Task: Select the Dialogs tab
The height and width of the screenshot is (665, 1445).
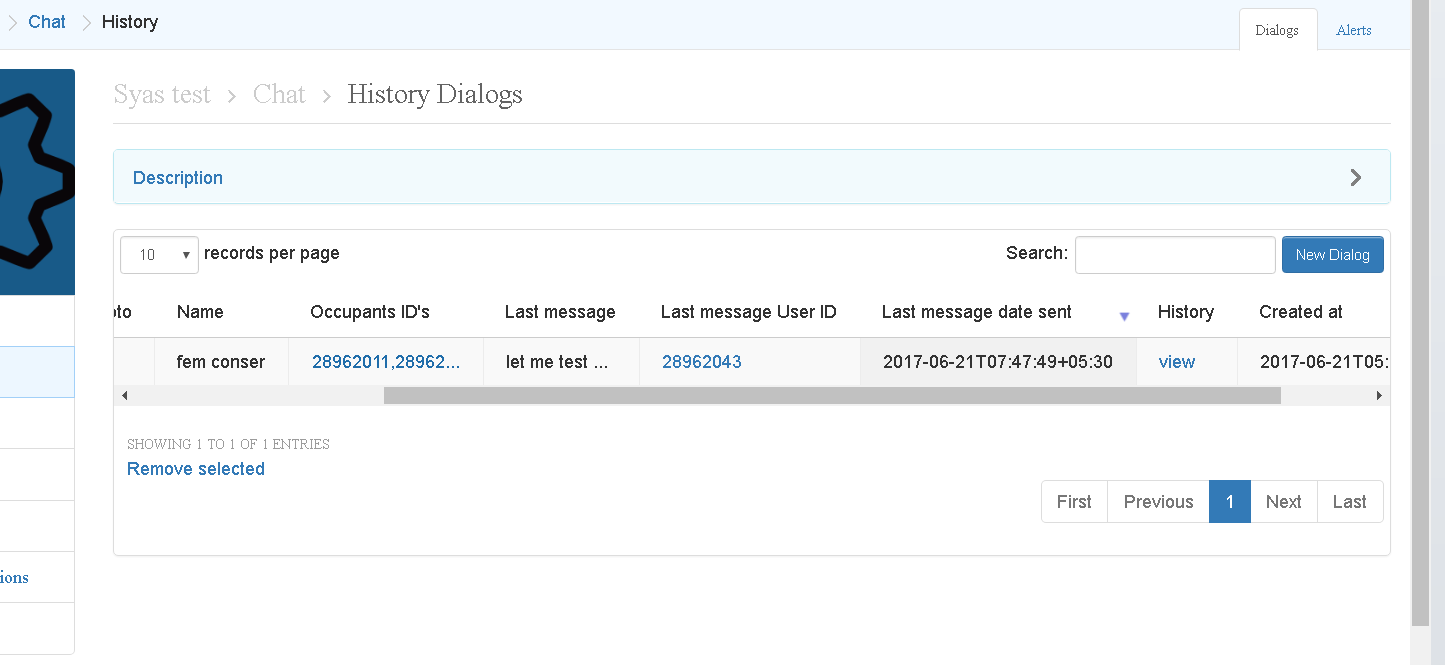Action: [x=1277, y=29]
